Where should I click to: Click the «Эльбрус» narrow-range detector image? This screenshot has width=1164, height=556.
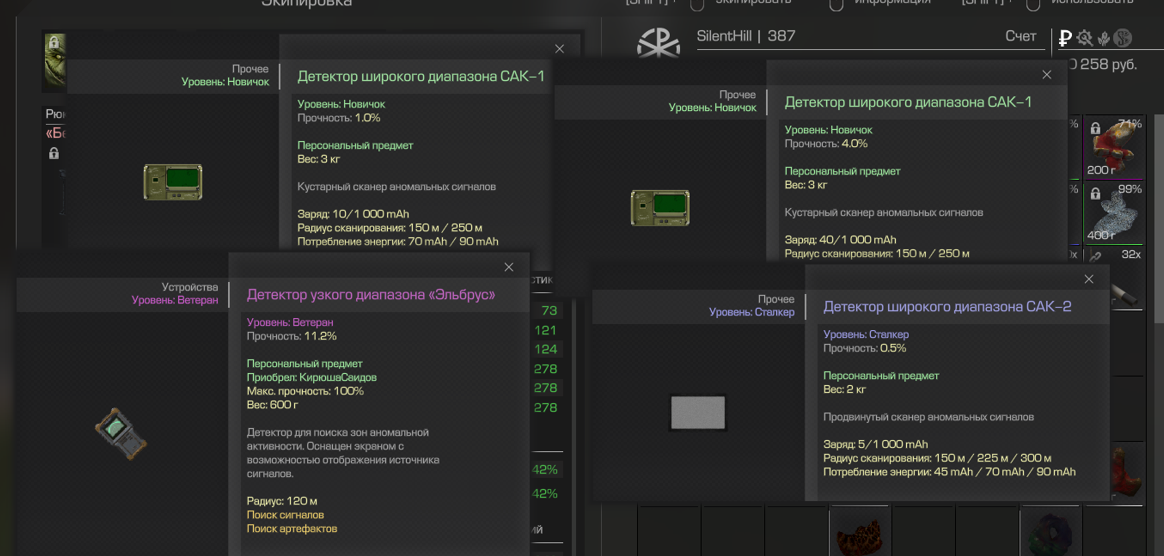click(x=121, y=432)
